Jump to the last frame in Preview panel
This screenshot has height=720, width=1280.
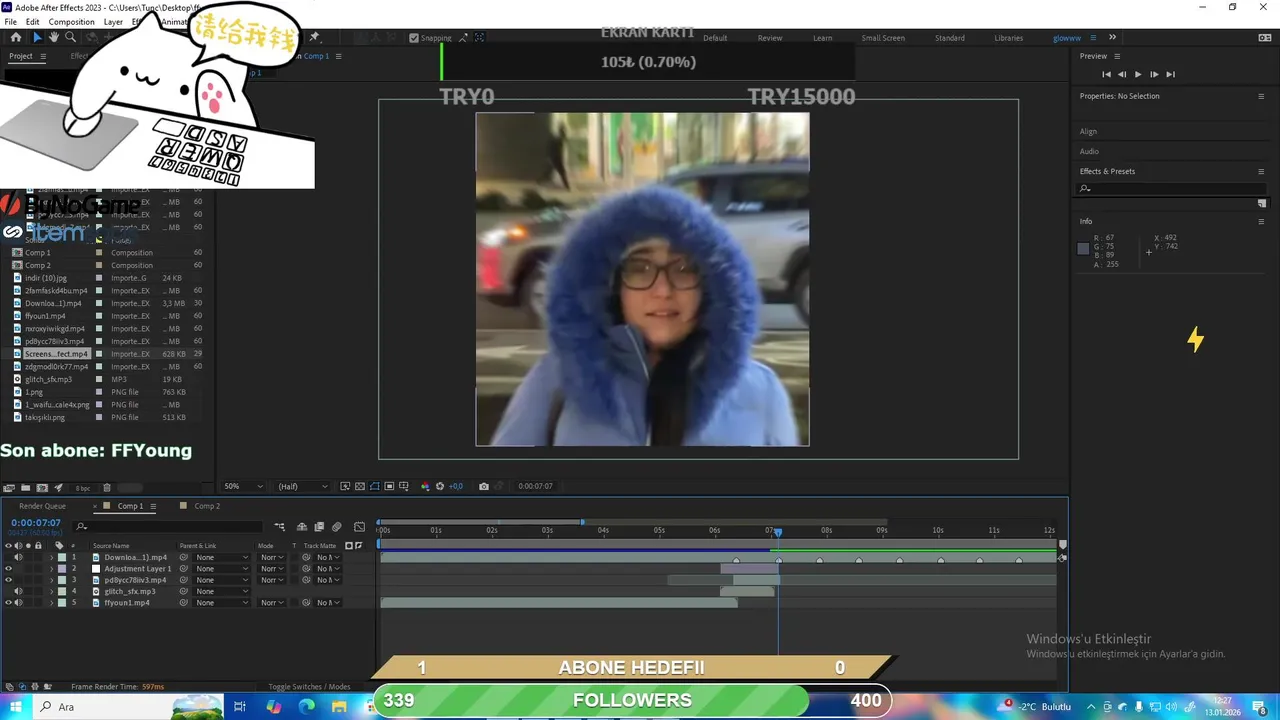click(x=1170, y=74)
